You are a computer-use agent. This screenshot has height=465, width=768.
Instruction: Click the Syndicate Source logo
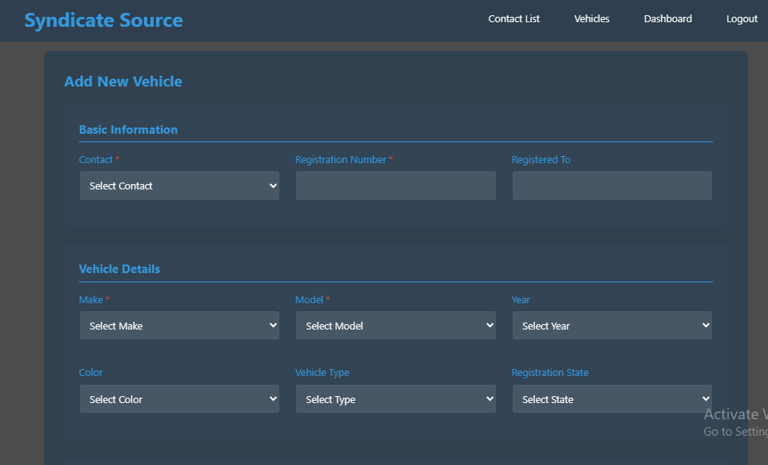pos(103,20)
